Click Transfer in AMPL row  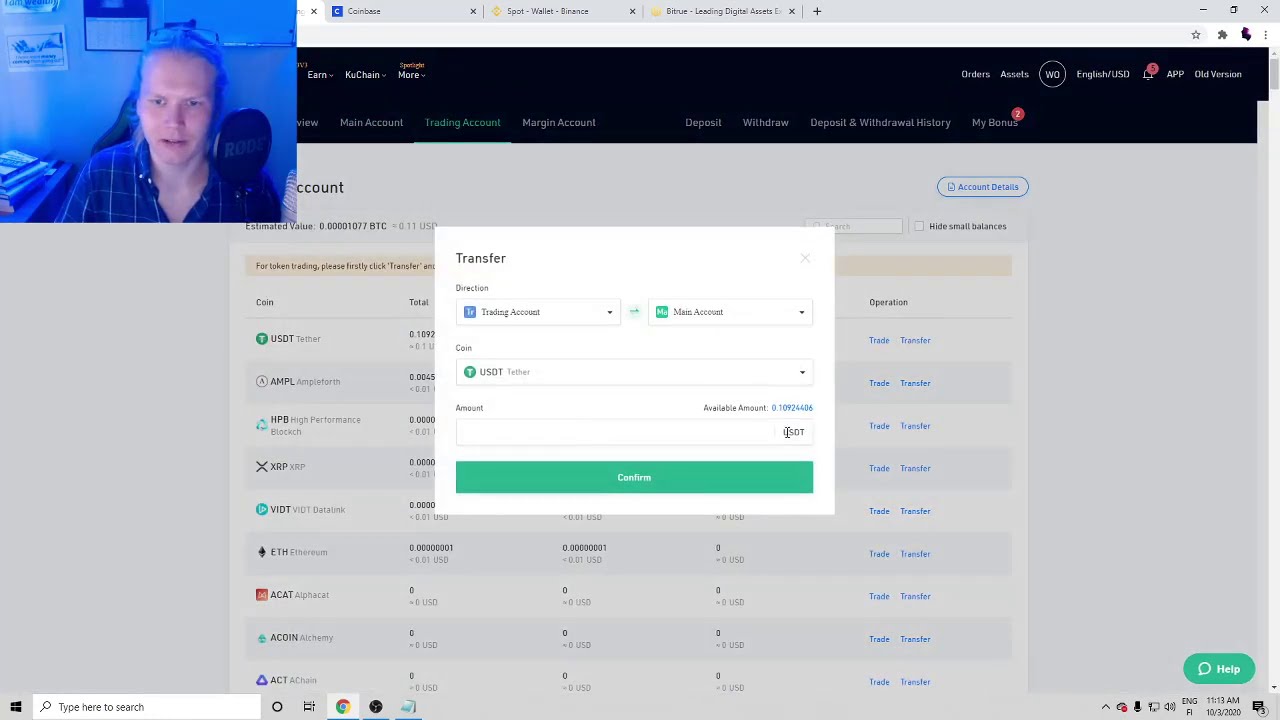tap(915, 383)
